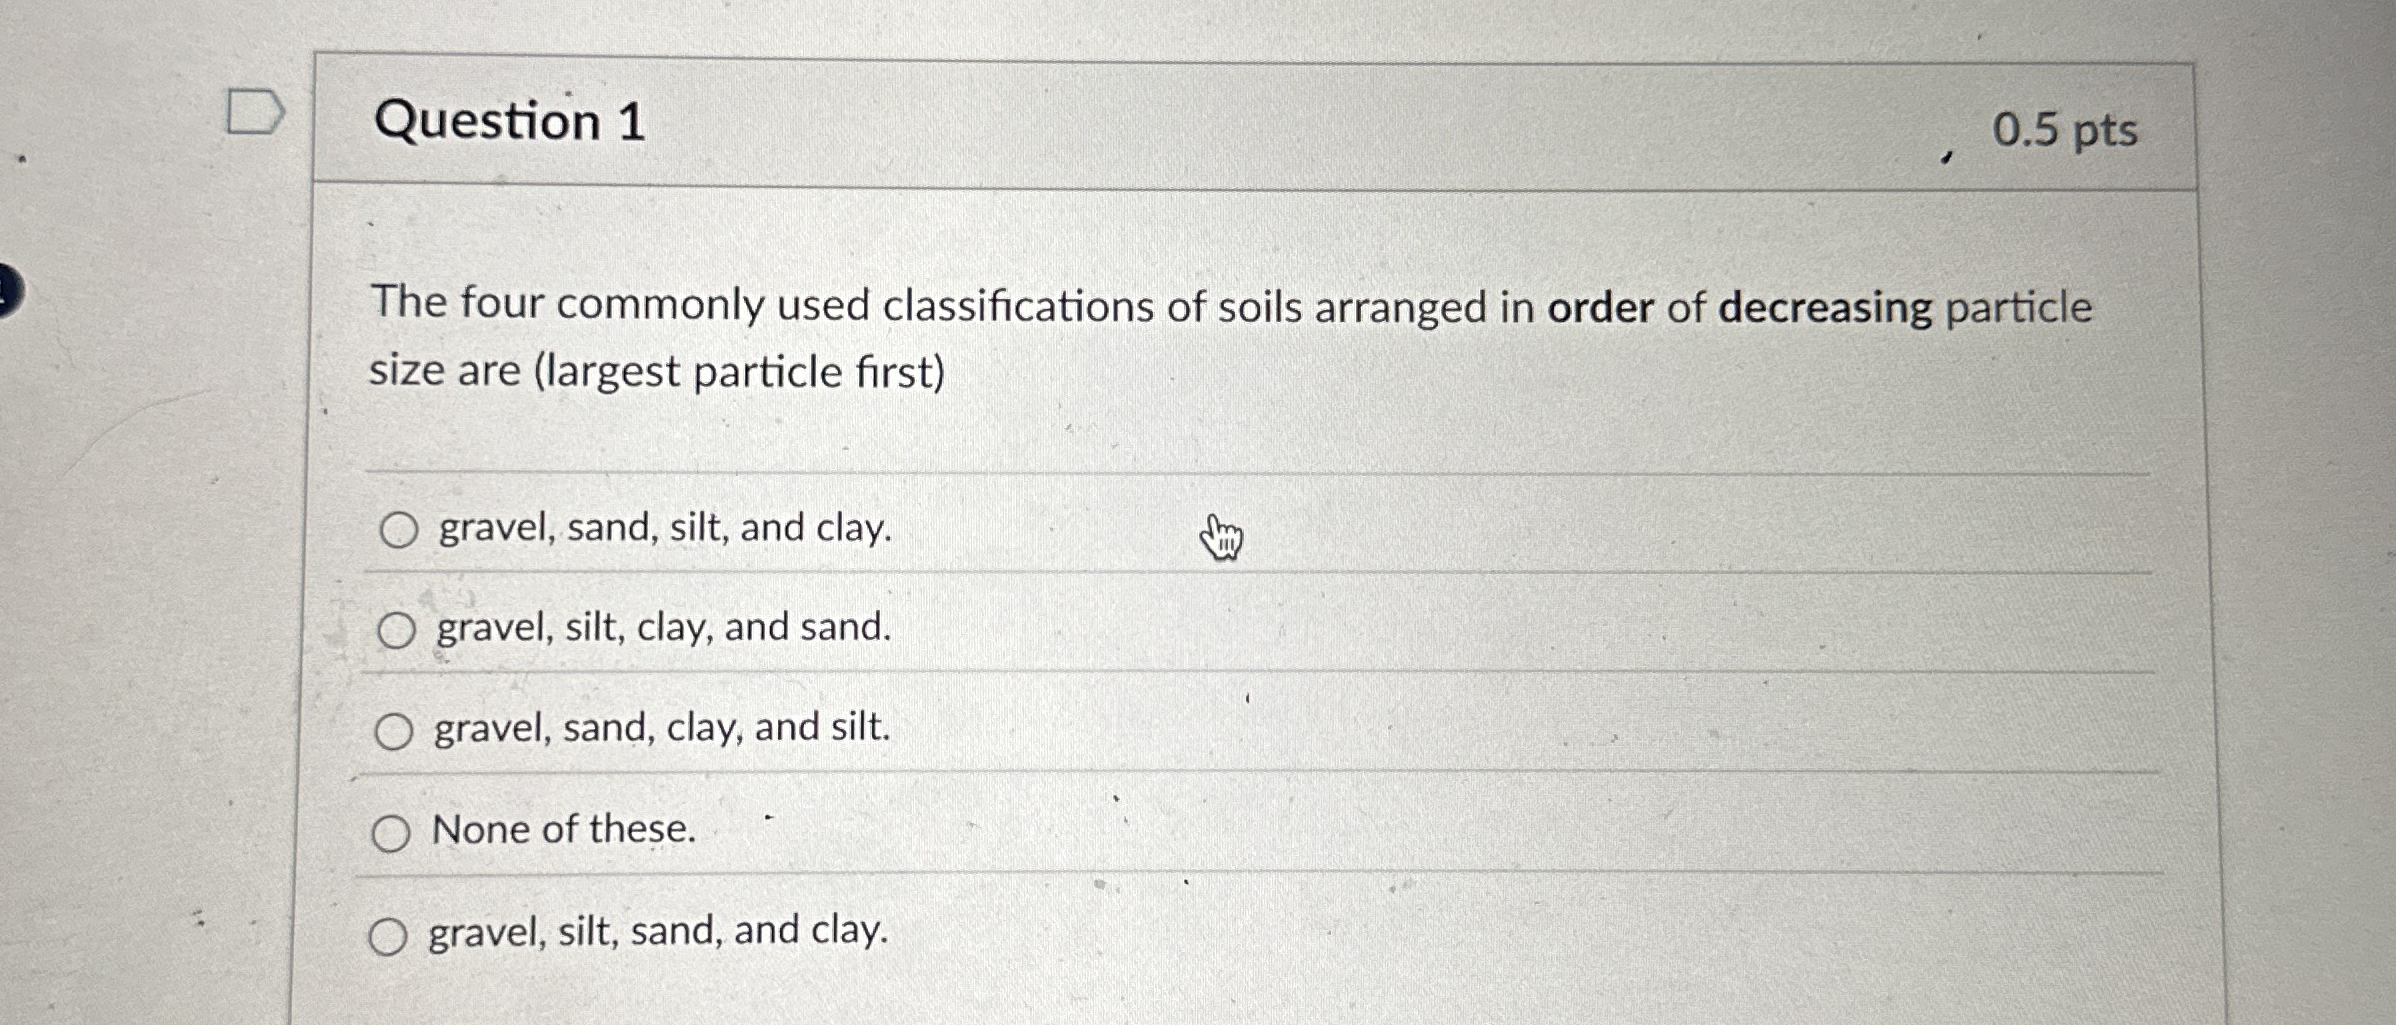This screenshot has height=1025, width=2396.
Task: Click the answer text 'None of these'
Action: click(x=562, y=829)
